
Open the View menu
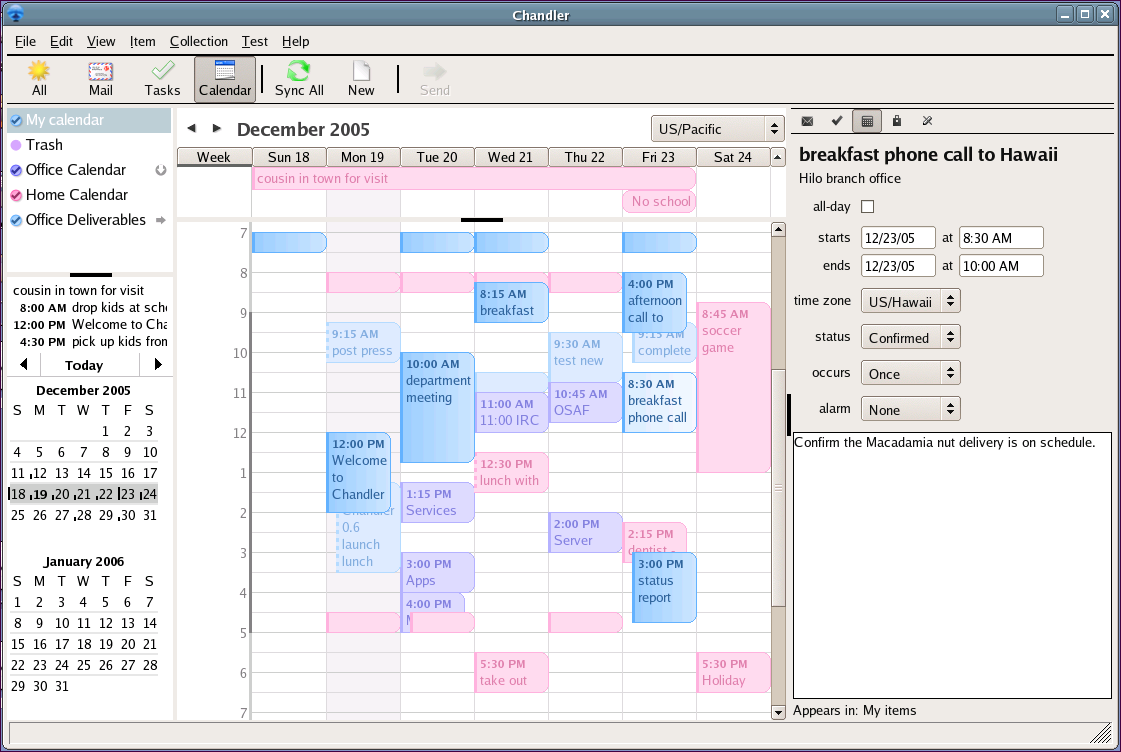pos(101,41)
